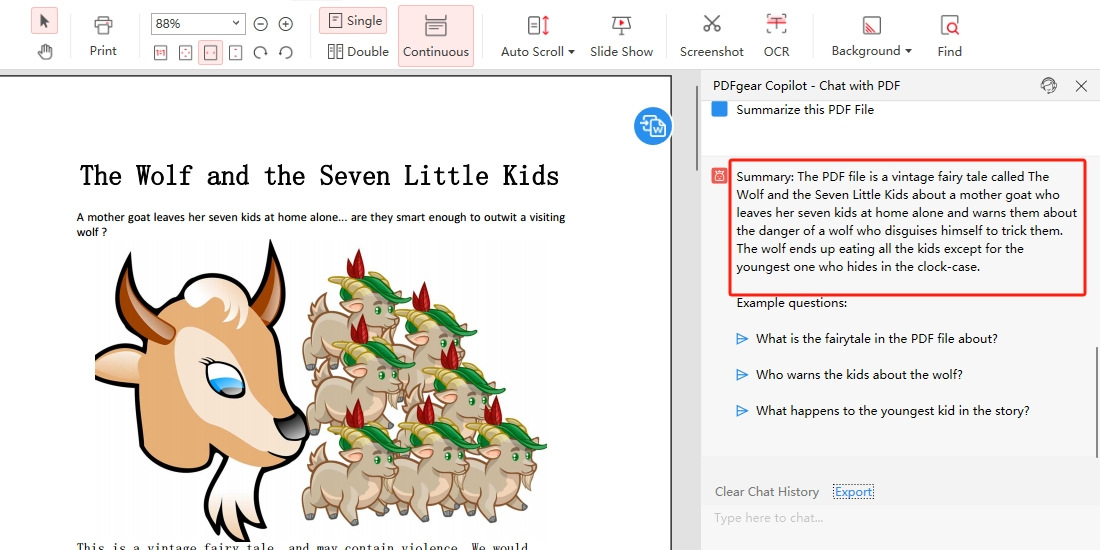Viewport: 1100px width, 550px height.
Task: Click the mother goat illustration
Action: coord(201,390)
